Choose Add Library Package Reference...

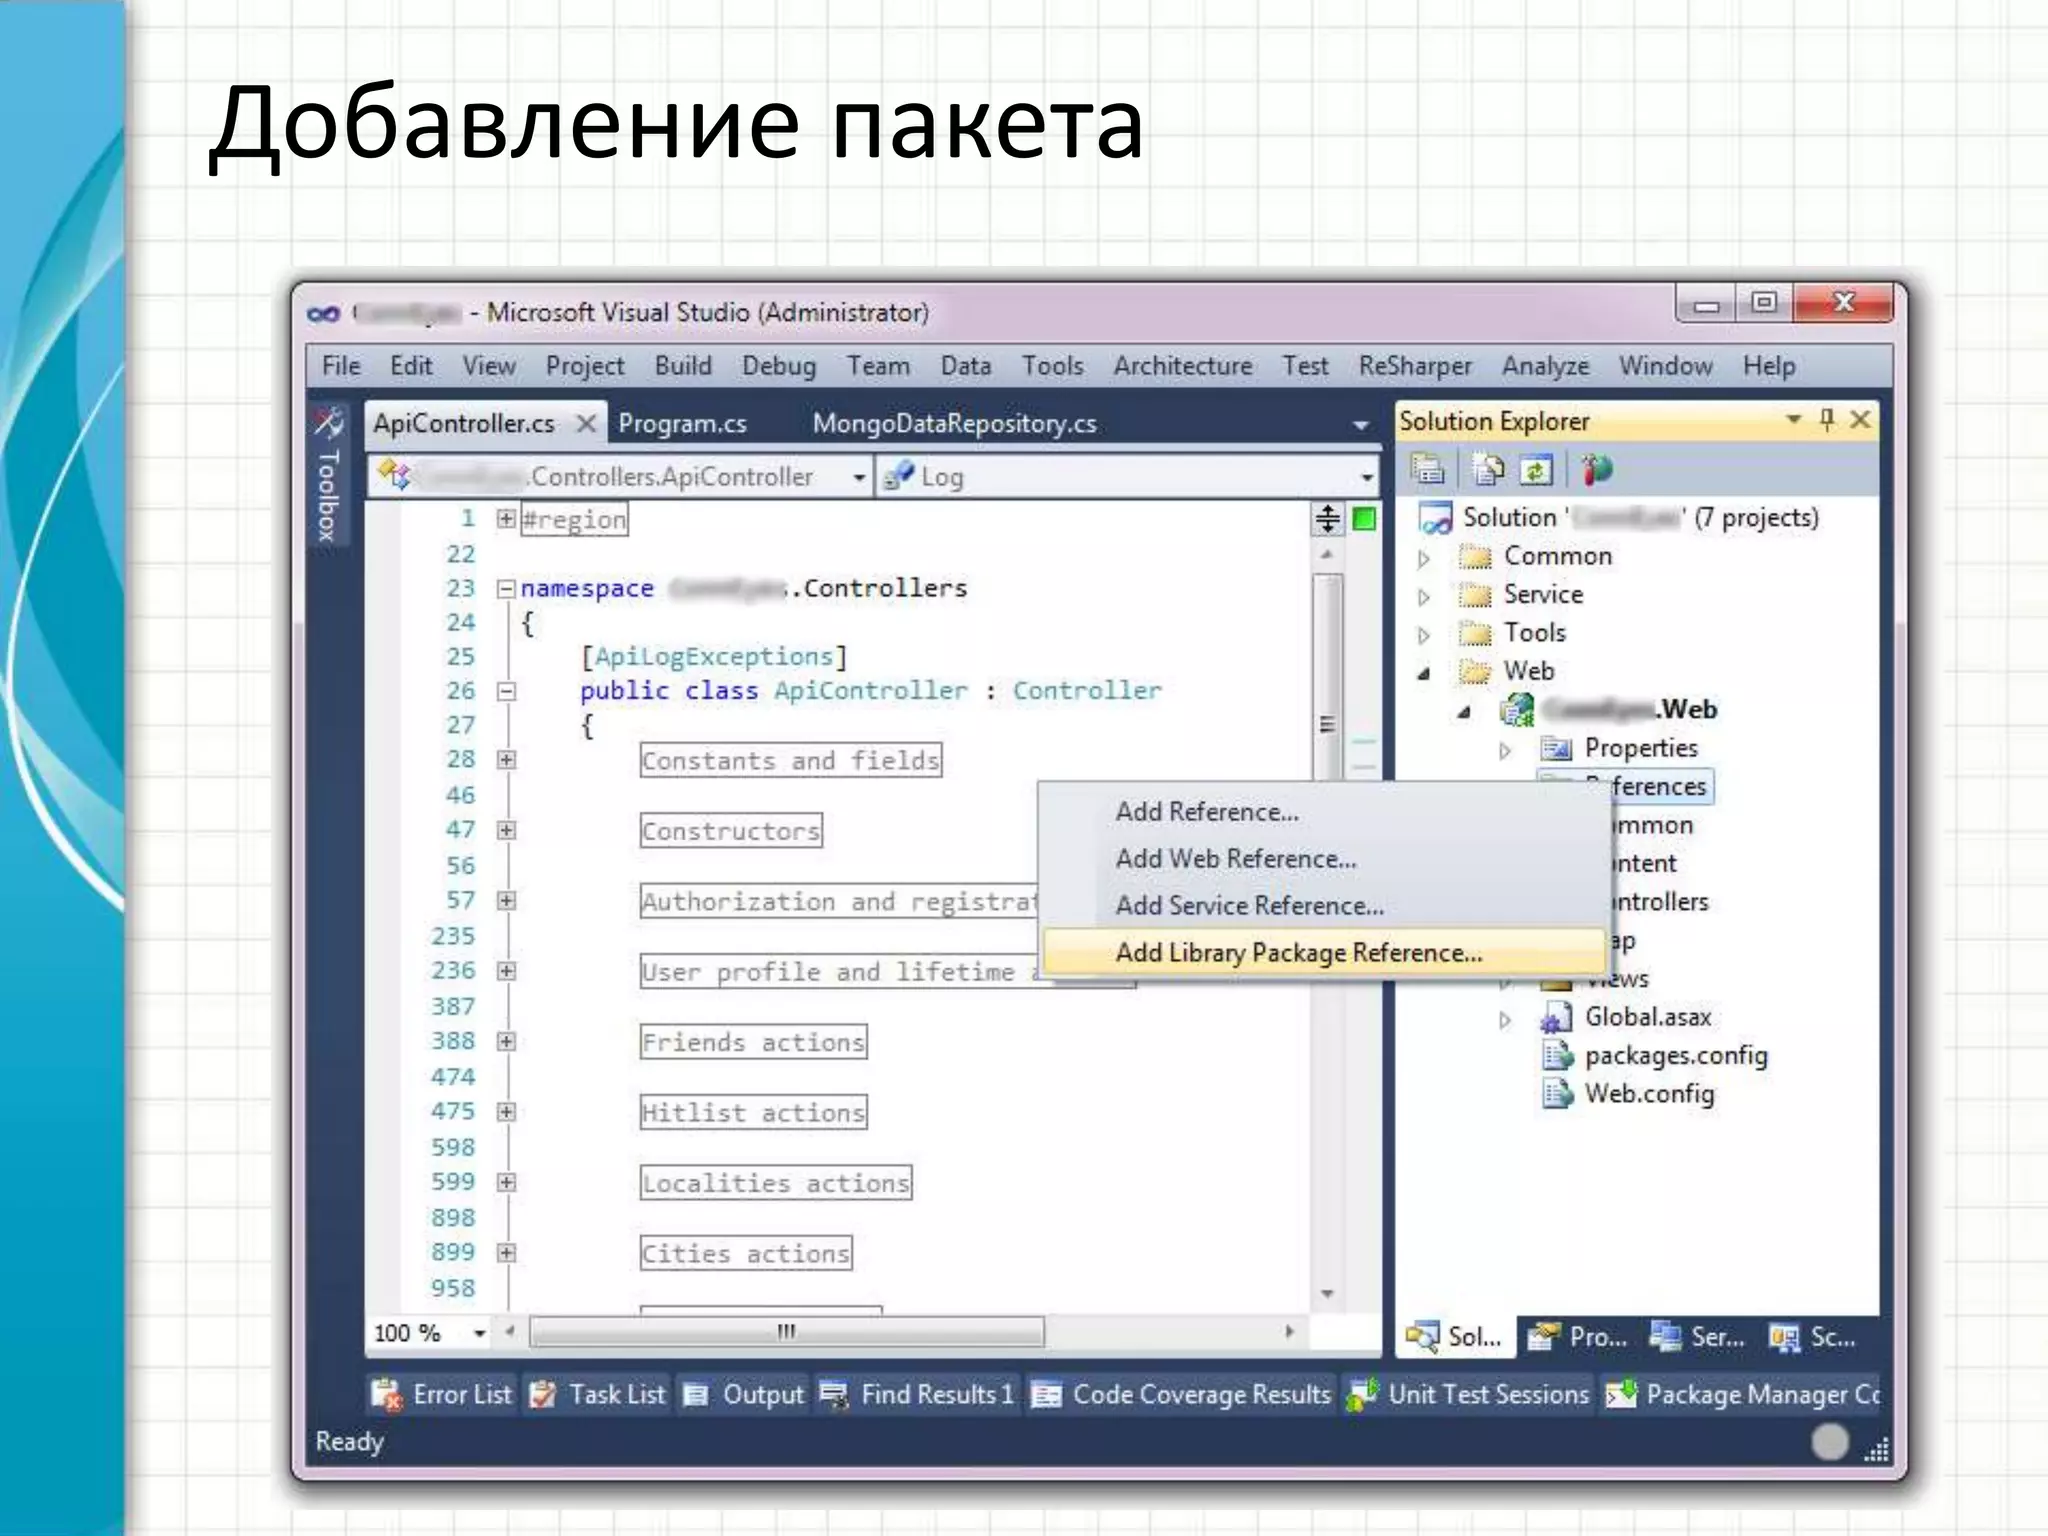point(1322,953)
